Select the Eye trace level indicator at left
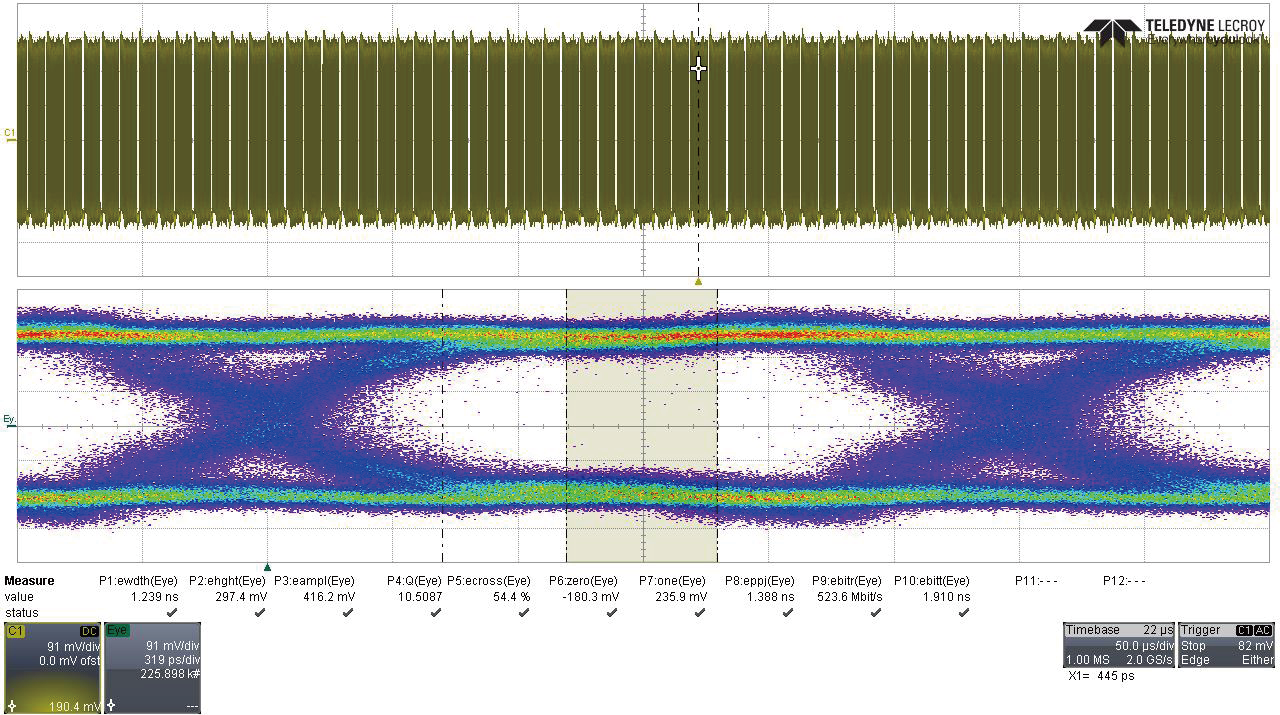This screenshot has height=715, width=1280. [10, 422]
